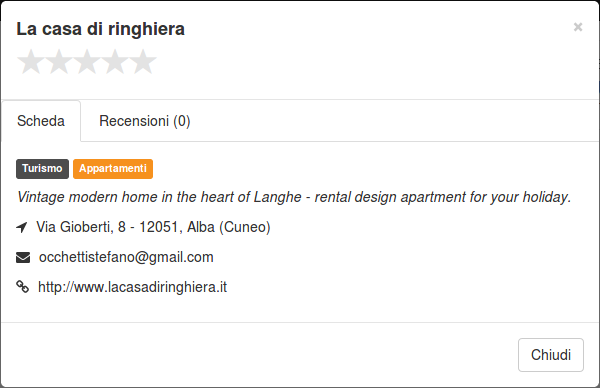Choose the third rating star
600x388 pixels.
click(87, 61)
